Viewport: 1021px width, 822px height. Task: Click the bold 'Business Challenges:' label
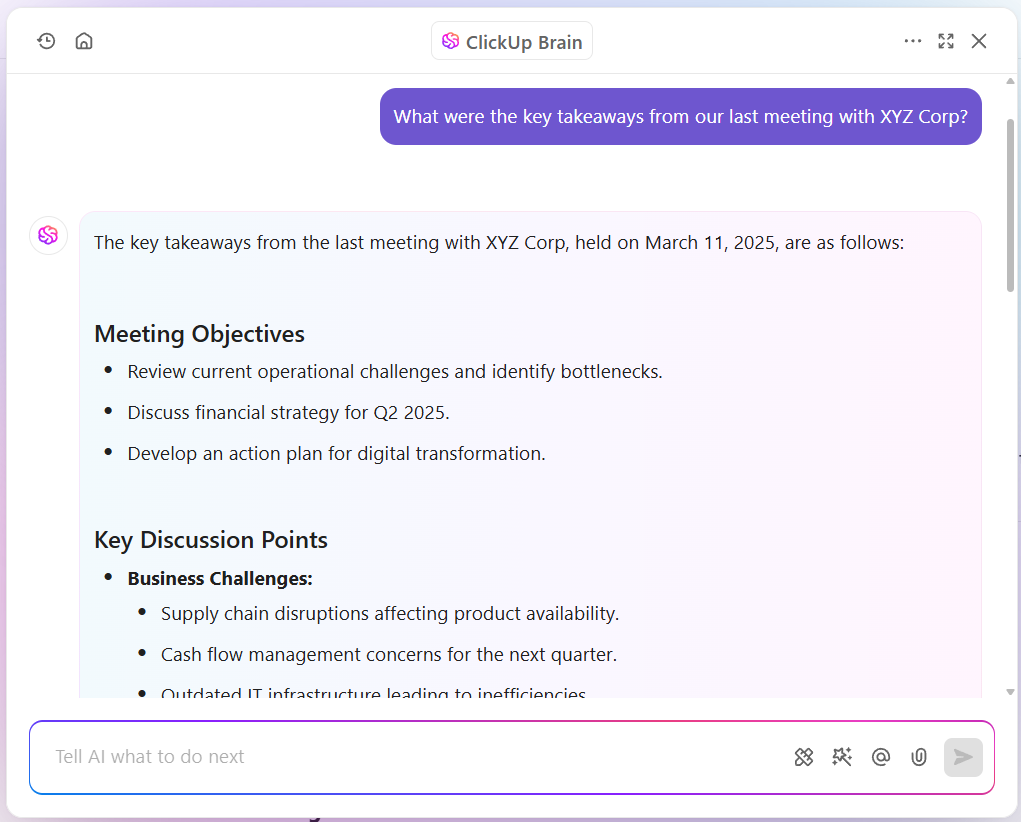pos(220,579)
